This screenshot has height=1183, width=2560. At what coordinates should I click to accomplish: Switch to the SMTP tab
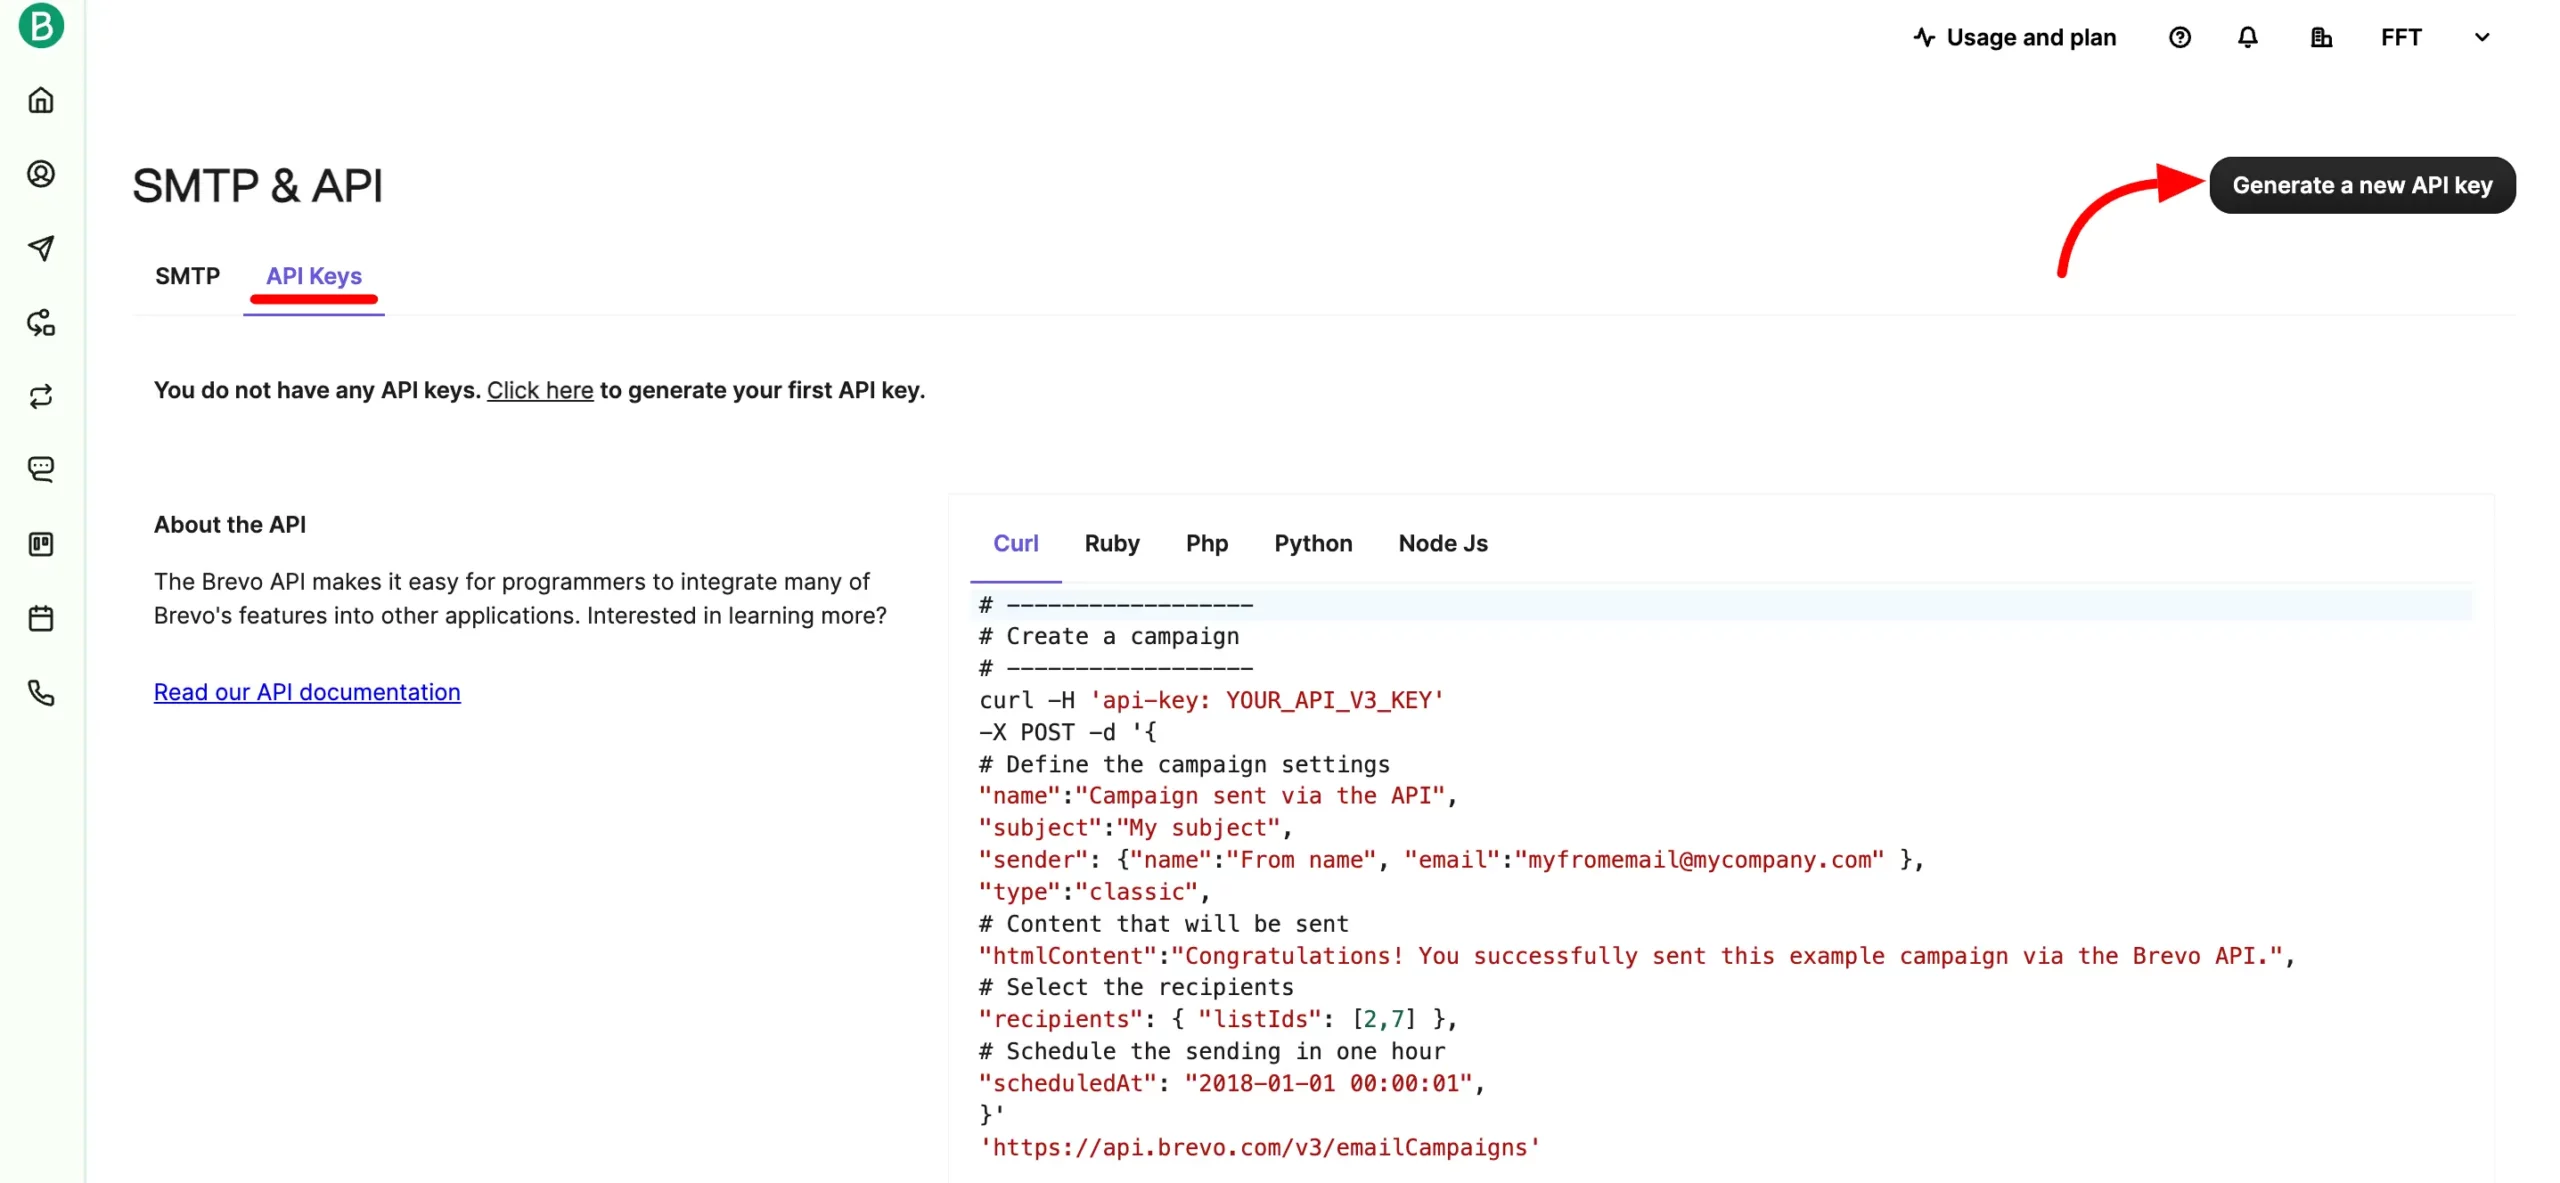click(187, 276)
